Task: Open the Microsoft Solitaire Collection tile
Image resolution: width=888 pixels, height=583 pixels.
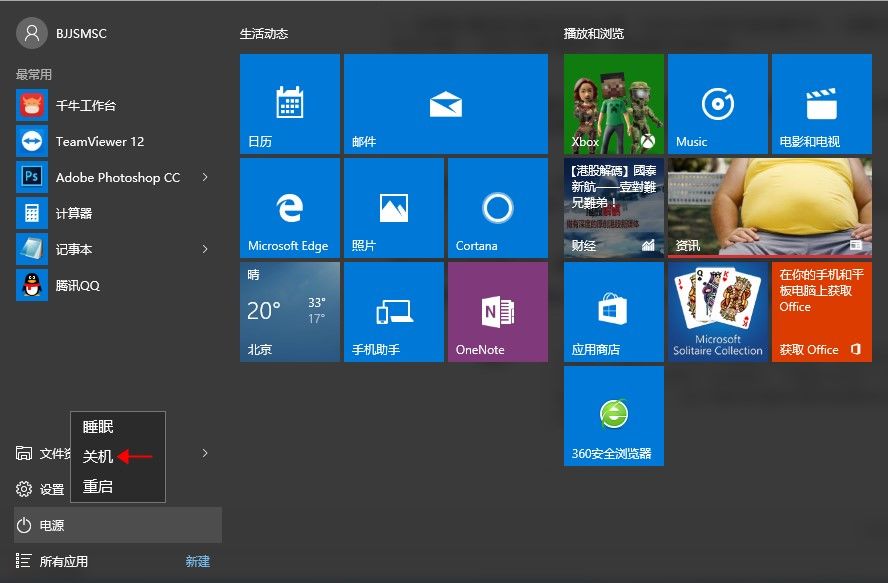Action: coord(718,312)
